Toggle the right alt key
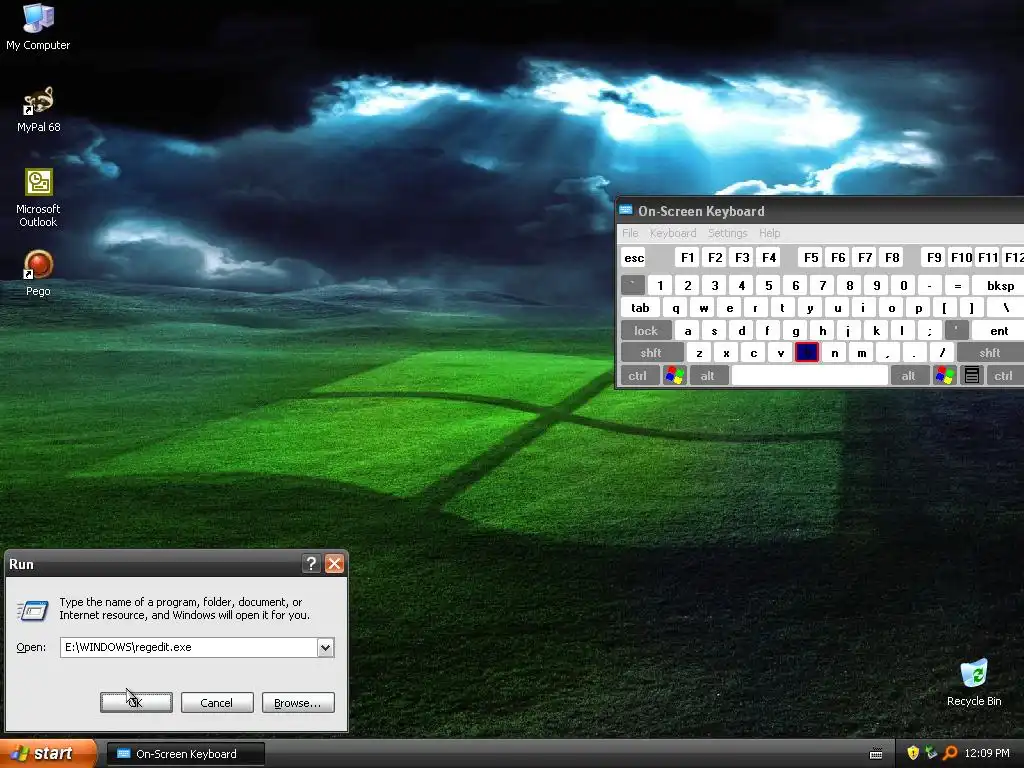Viewport: 1024px width, 768px height. click(908, 376)
